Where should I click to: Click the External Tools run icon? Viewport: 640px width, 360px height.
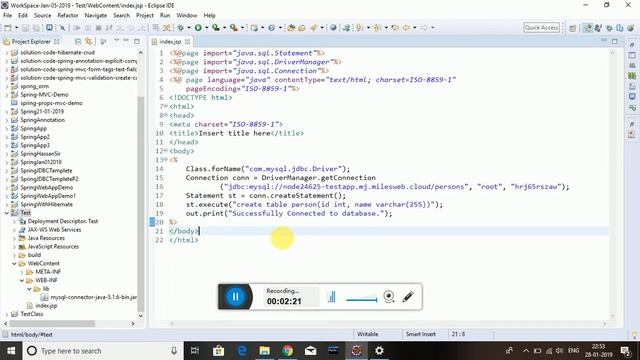(x=233, y=28)
